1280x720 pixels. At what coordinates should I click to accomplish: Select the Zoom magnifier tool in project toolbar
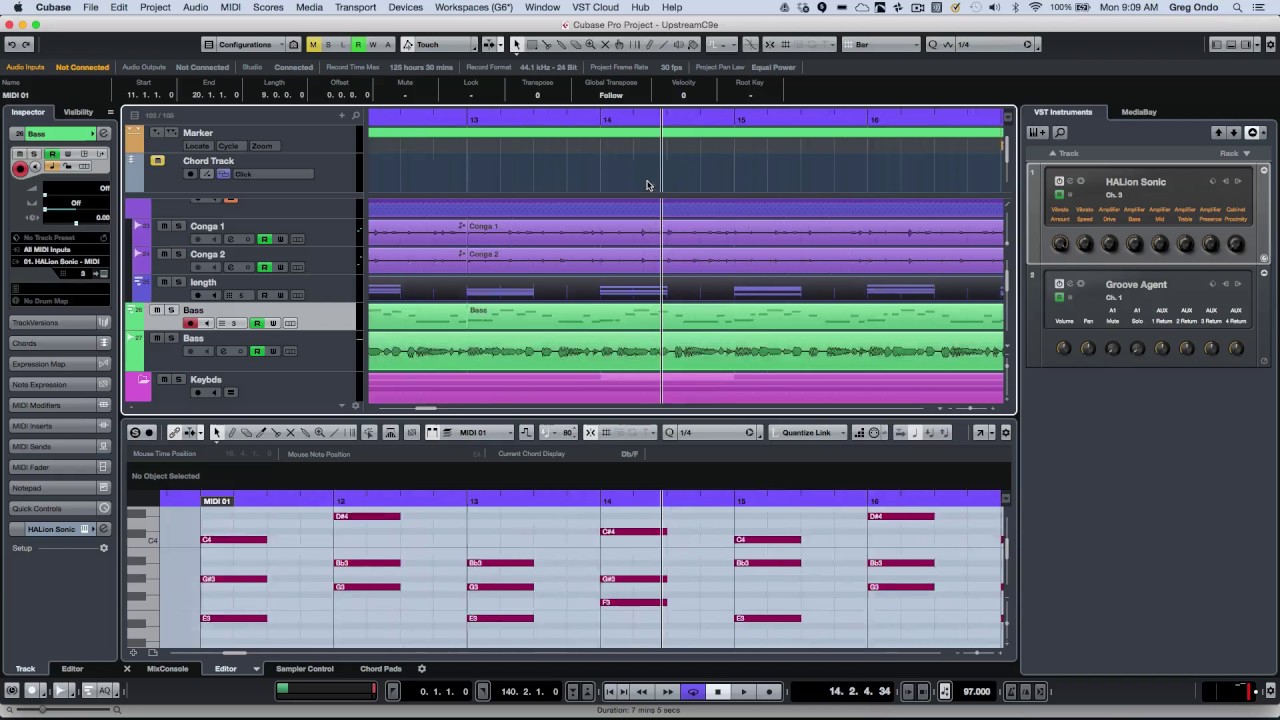click(590, 44)
